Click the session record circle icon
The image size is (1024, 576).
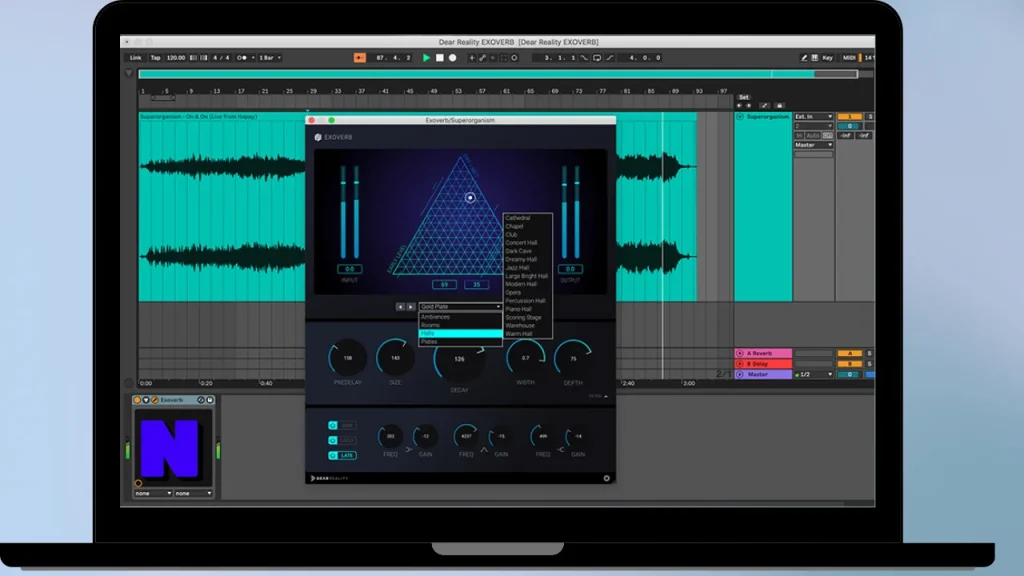click(x=514, y=57)
